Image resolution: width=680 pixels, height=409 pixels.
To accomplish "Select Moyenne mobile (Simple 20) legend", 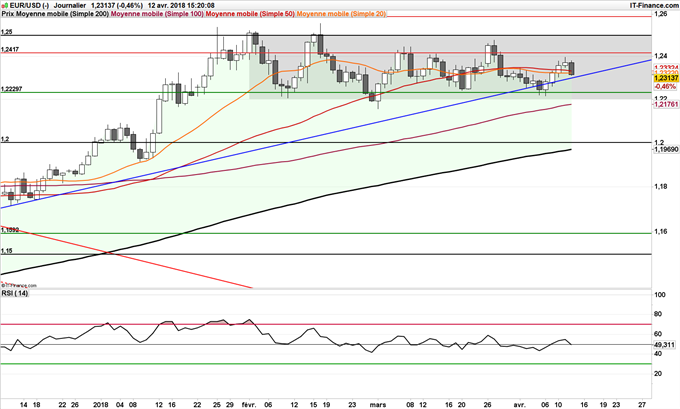I will 341,14.
